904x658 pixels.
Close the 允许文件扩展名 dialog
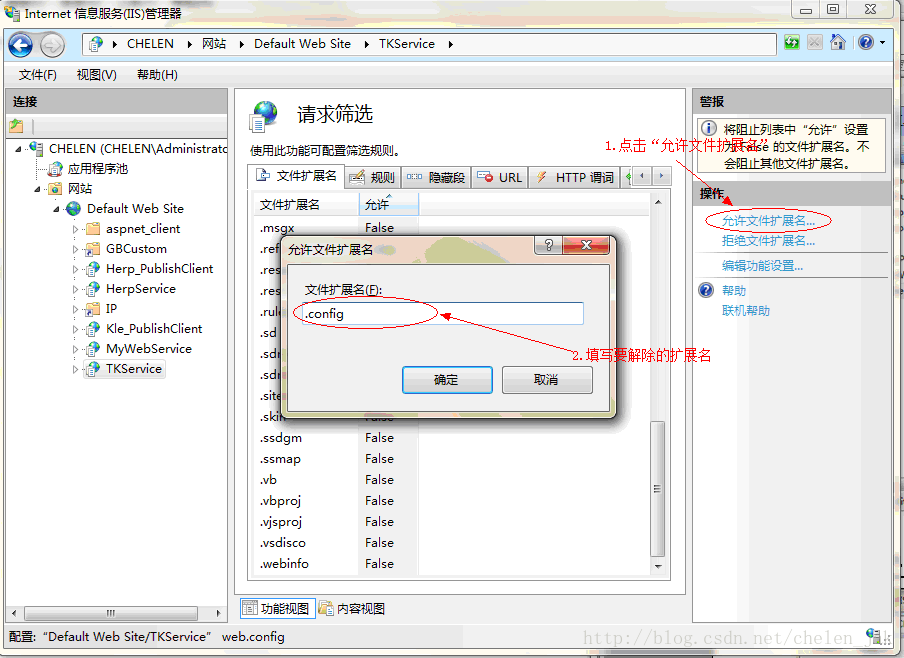click(x=586, y=245)
